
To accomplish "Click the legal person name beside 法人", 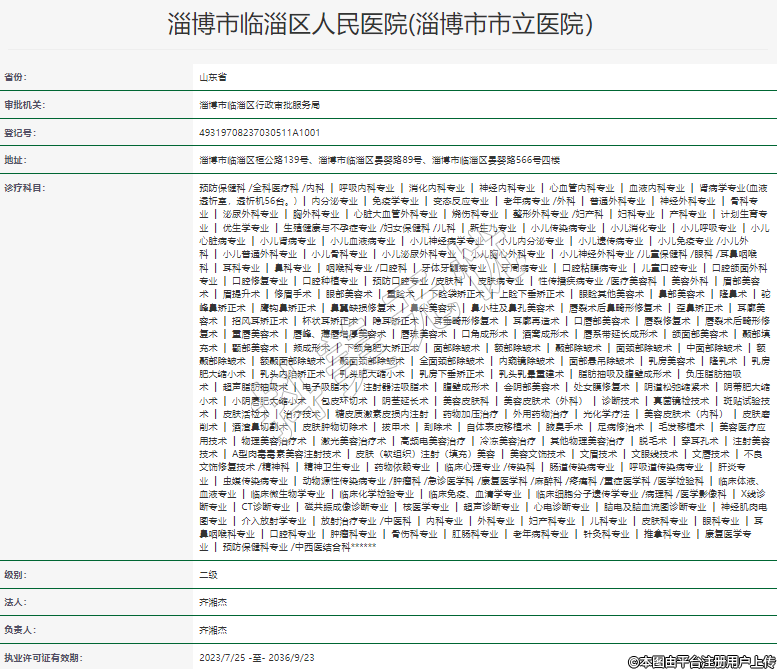I will pos(213,603).
